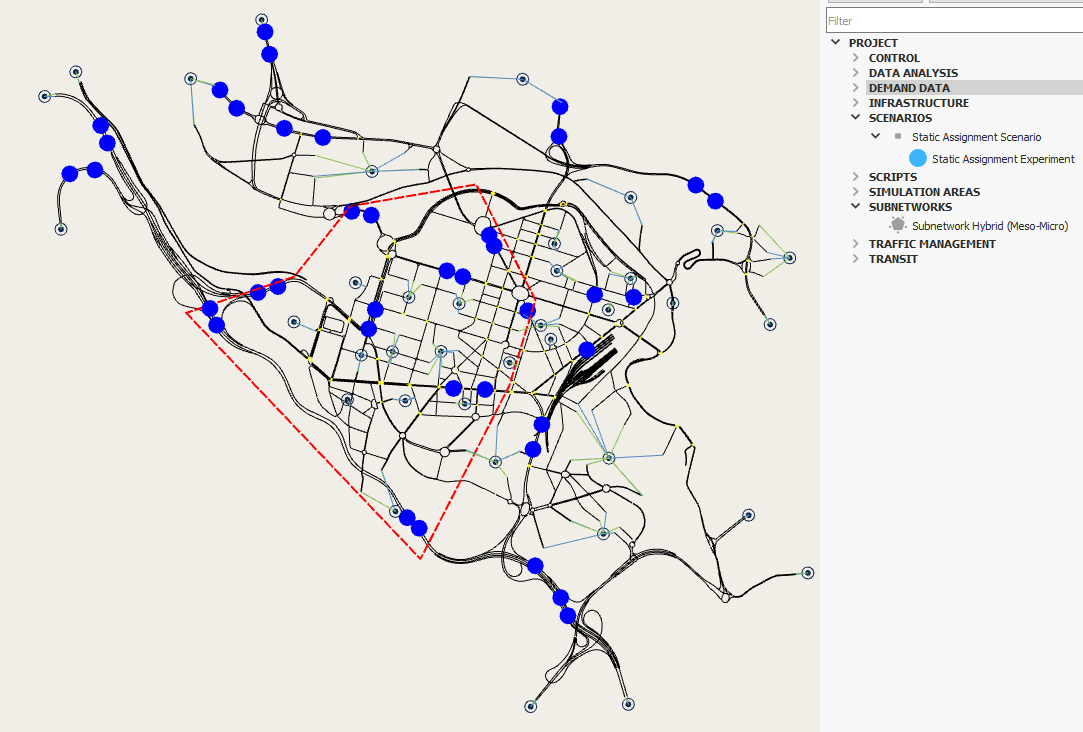Expand the INFRASTRUCTURE folder arrow
The width and height of the screenshot is (1083, 732).
[856, 103]
